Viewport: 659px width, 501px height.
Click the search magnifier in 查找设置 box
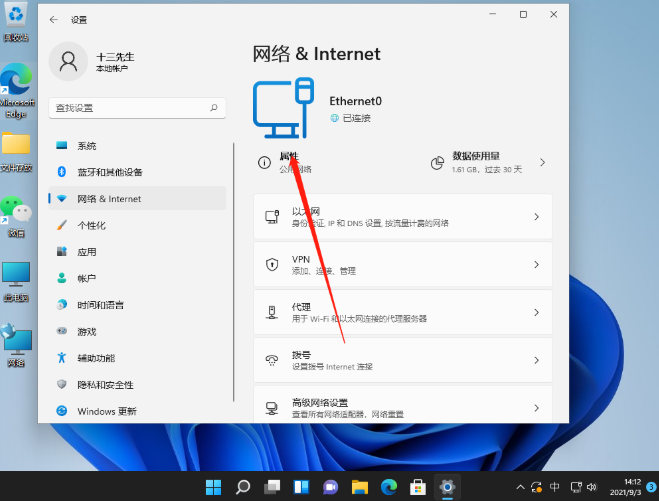(214, 108)
